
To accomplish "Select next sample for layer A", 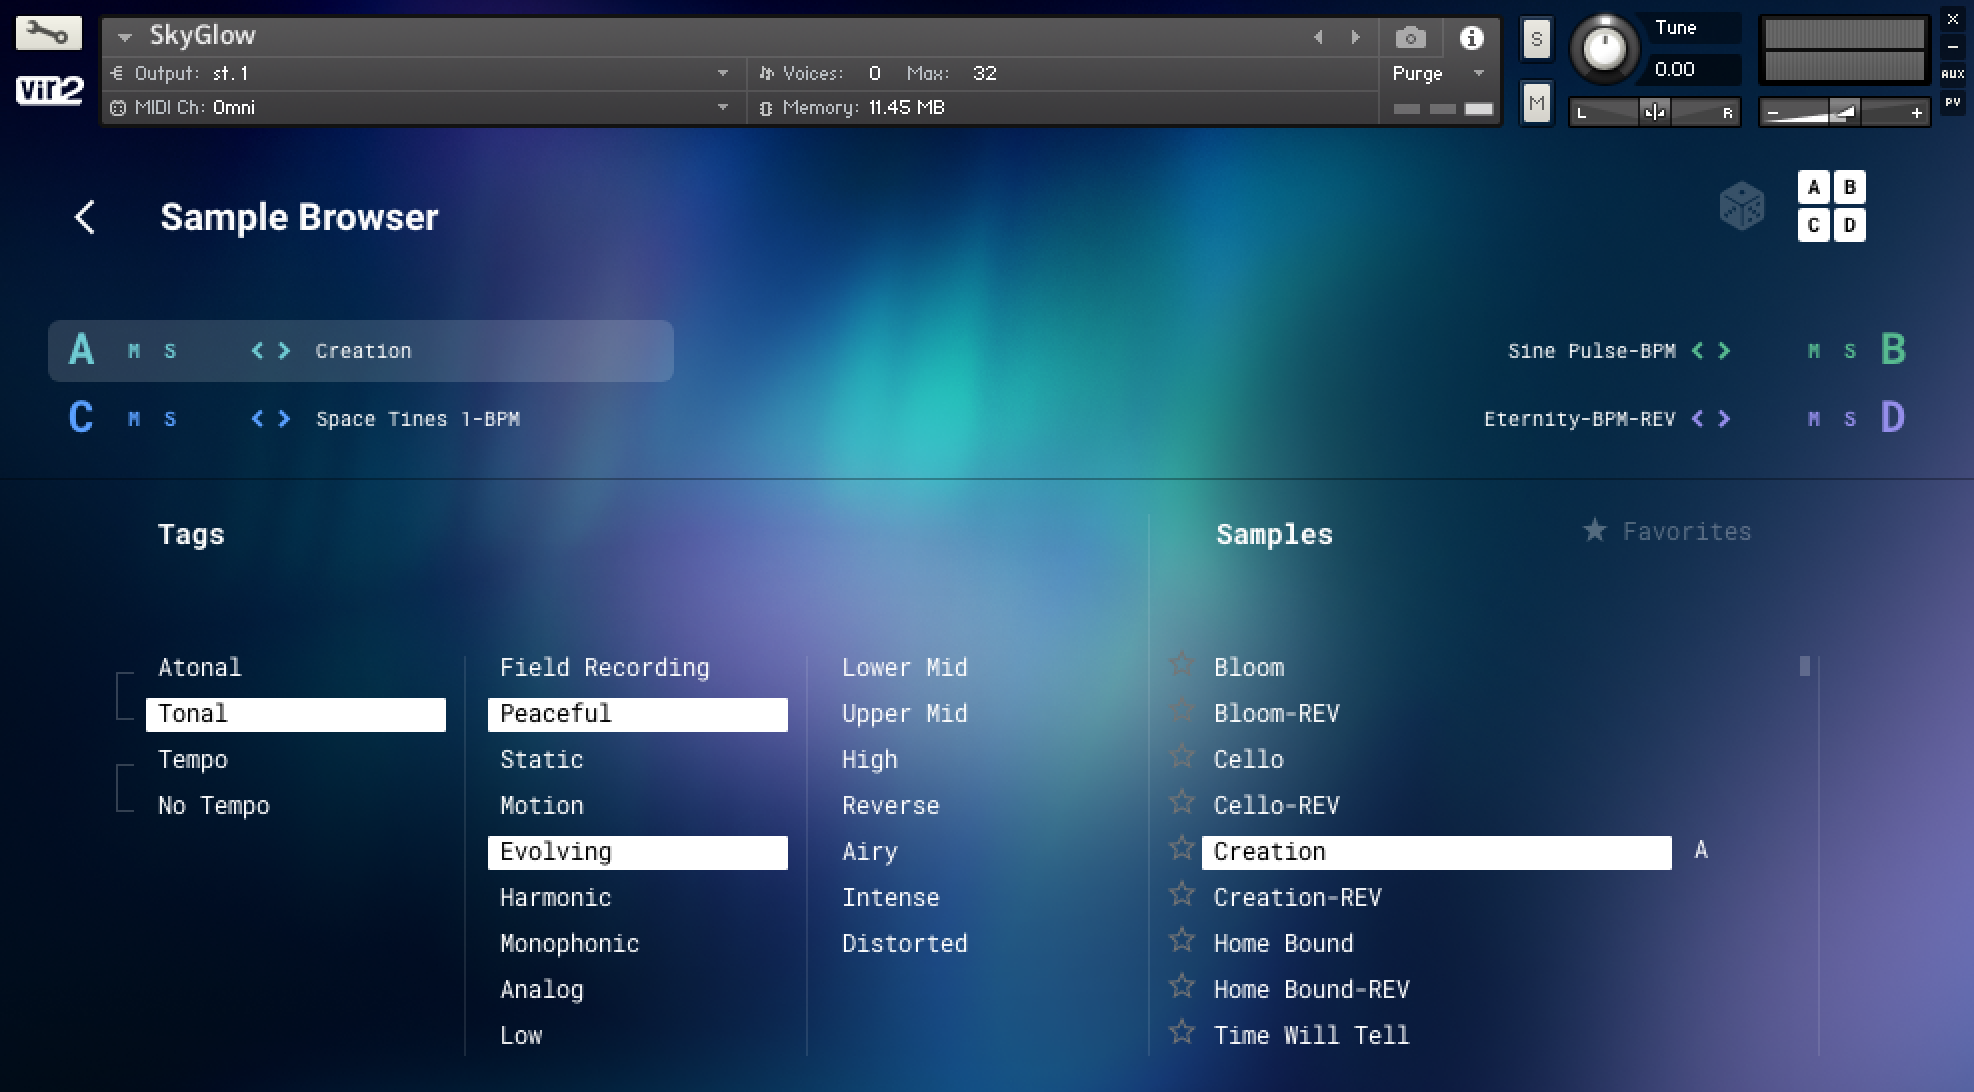I will [x=285, y=351].
